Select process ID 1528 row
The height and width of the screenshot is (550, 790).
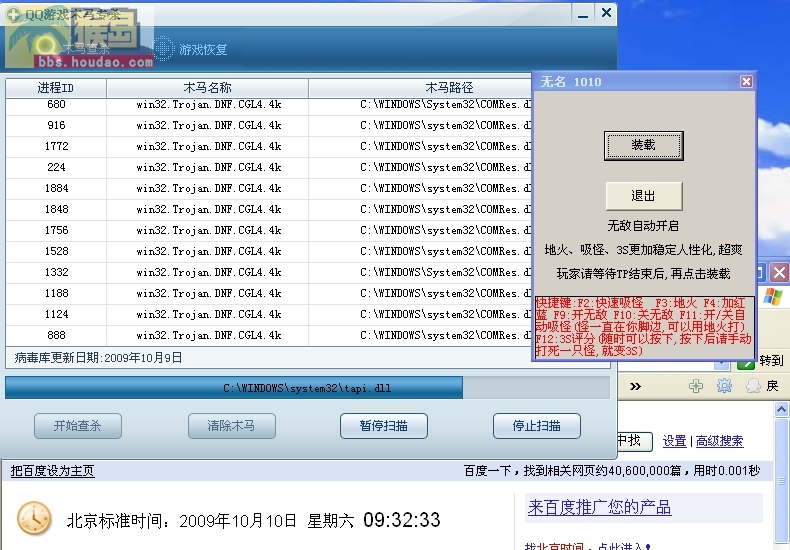tap(268, 251)
